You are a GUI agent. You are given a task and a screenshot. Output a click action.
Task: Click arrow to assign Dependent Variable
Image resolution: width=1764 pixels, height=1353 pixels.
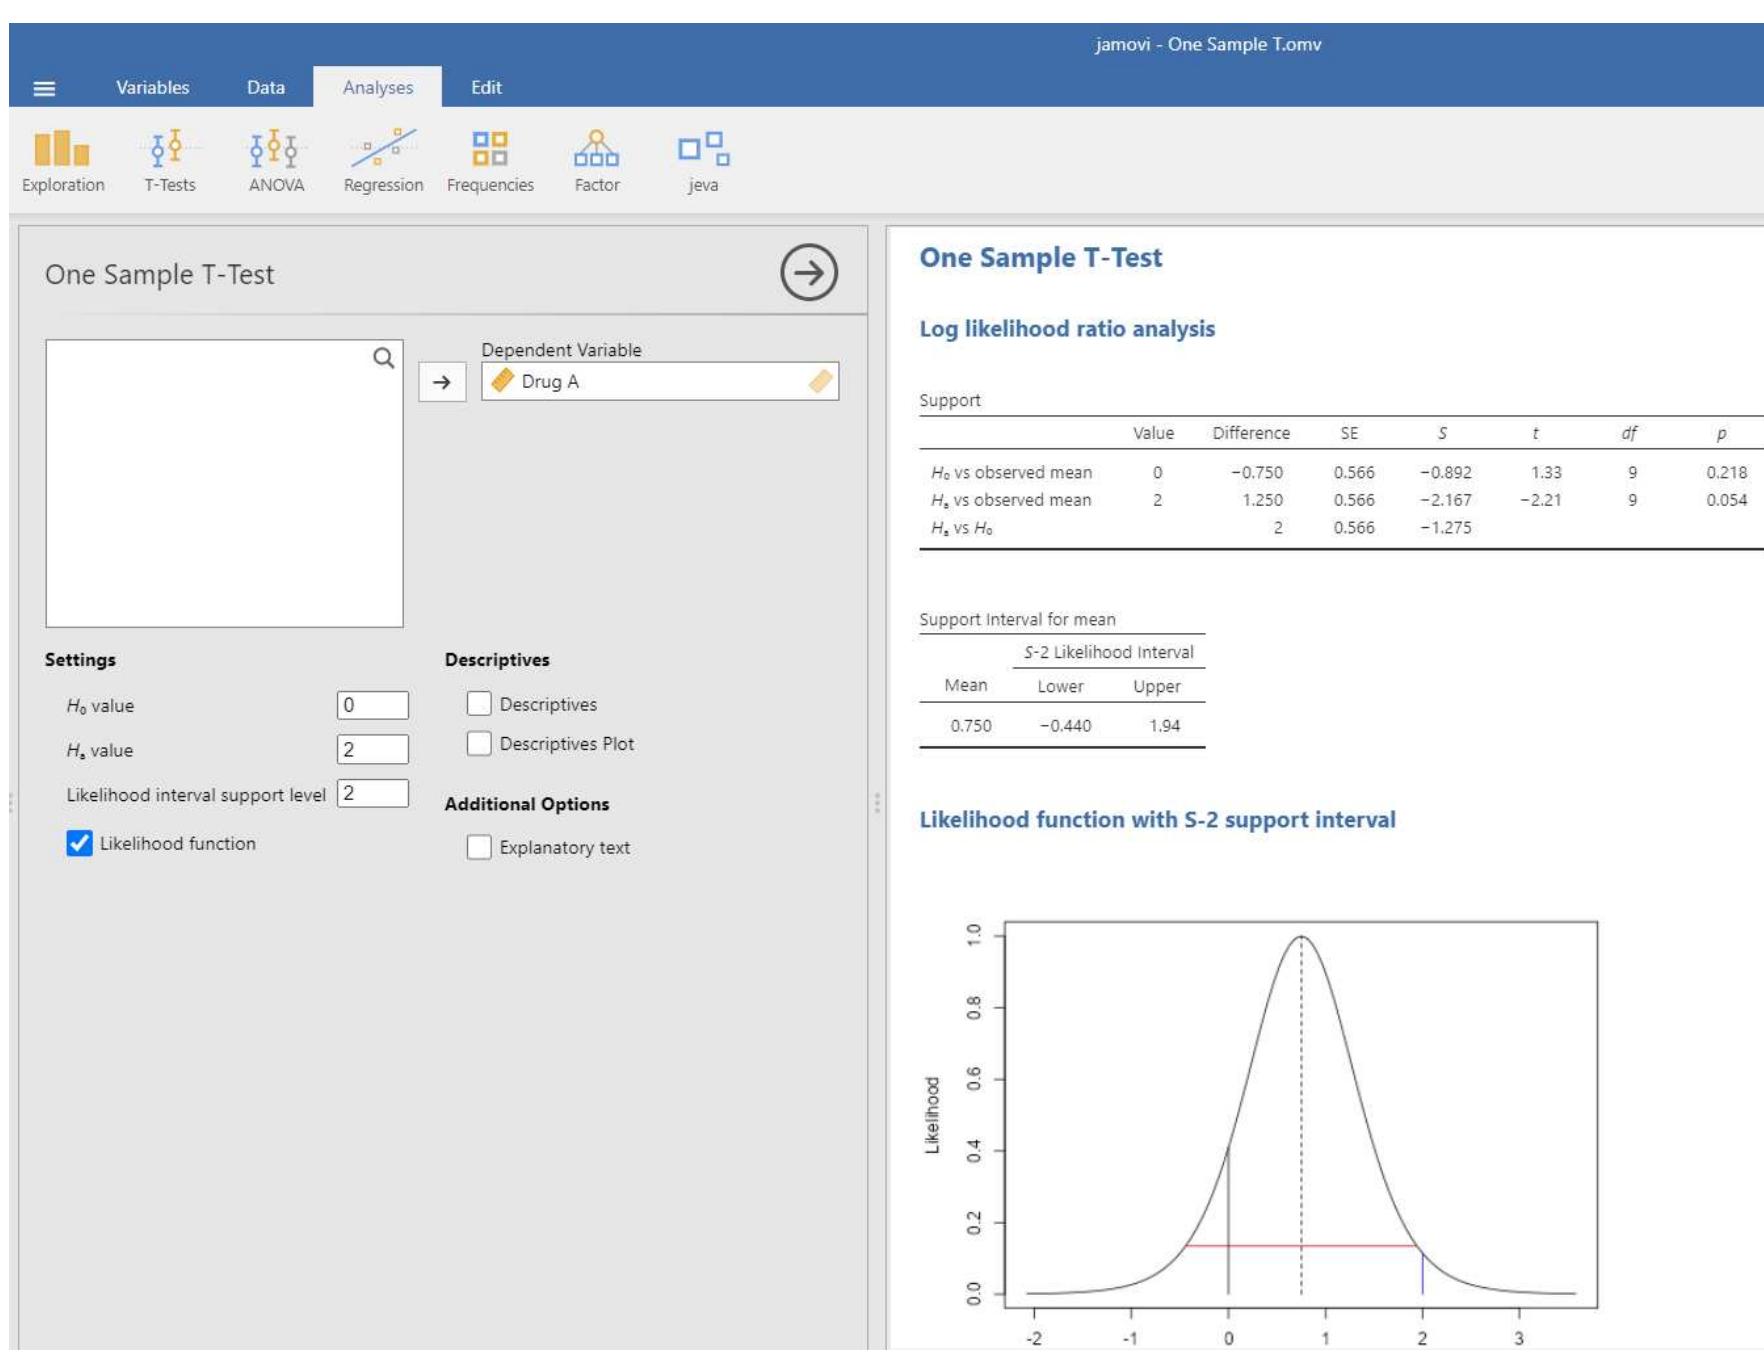442,382
